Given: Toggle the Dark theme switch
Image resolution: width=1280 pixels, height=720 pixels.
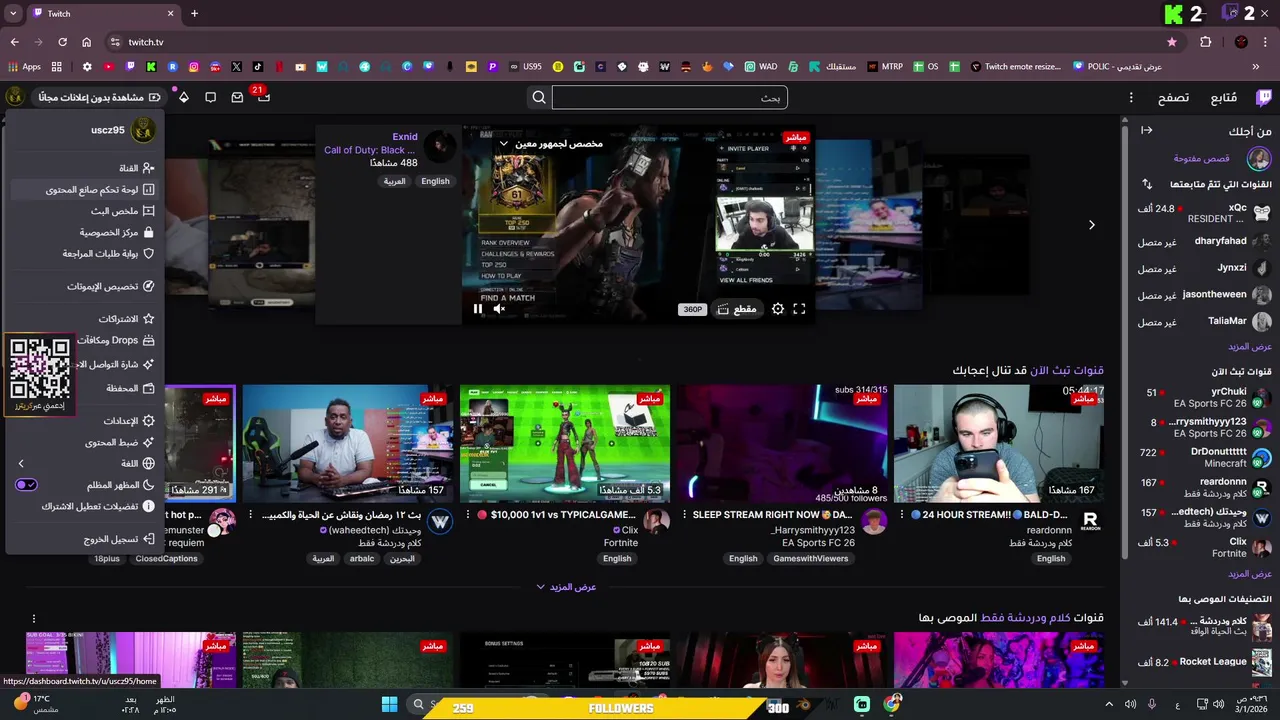Looking at the screenshot, I should (x=27, y=485).
